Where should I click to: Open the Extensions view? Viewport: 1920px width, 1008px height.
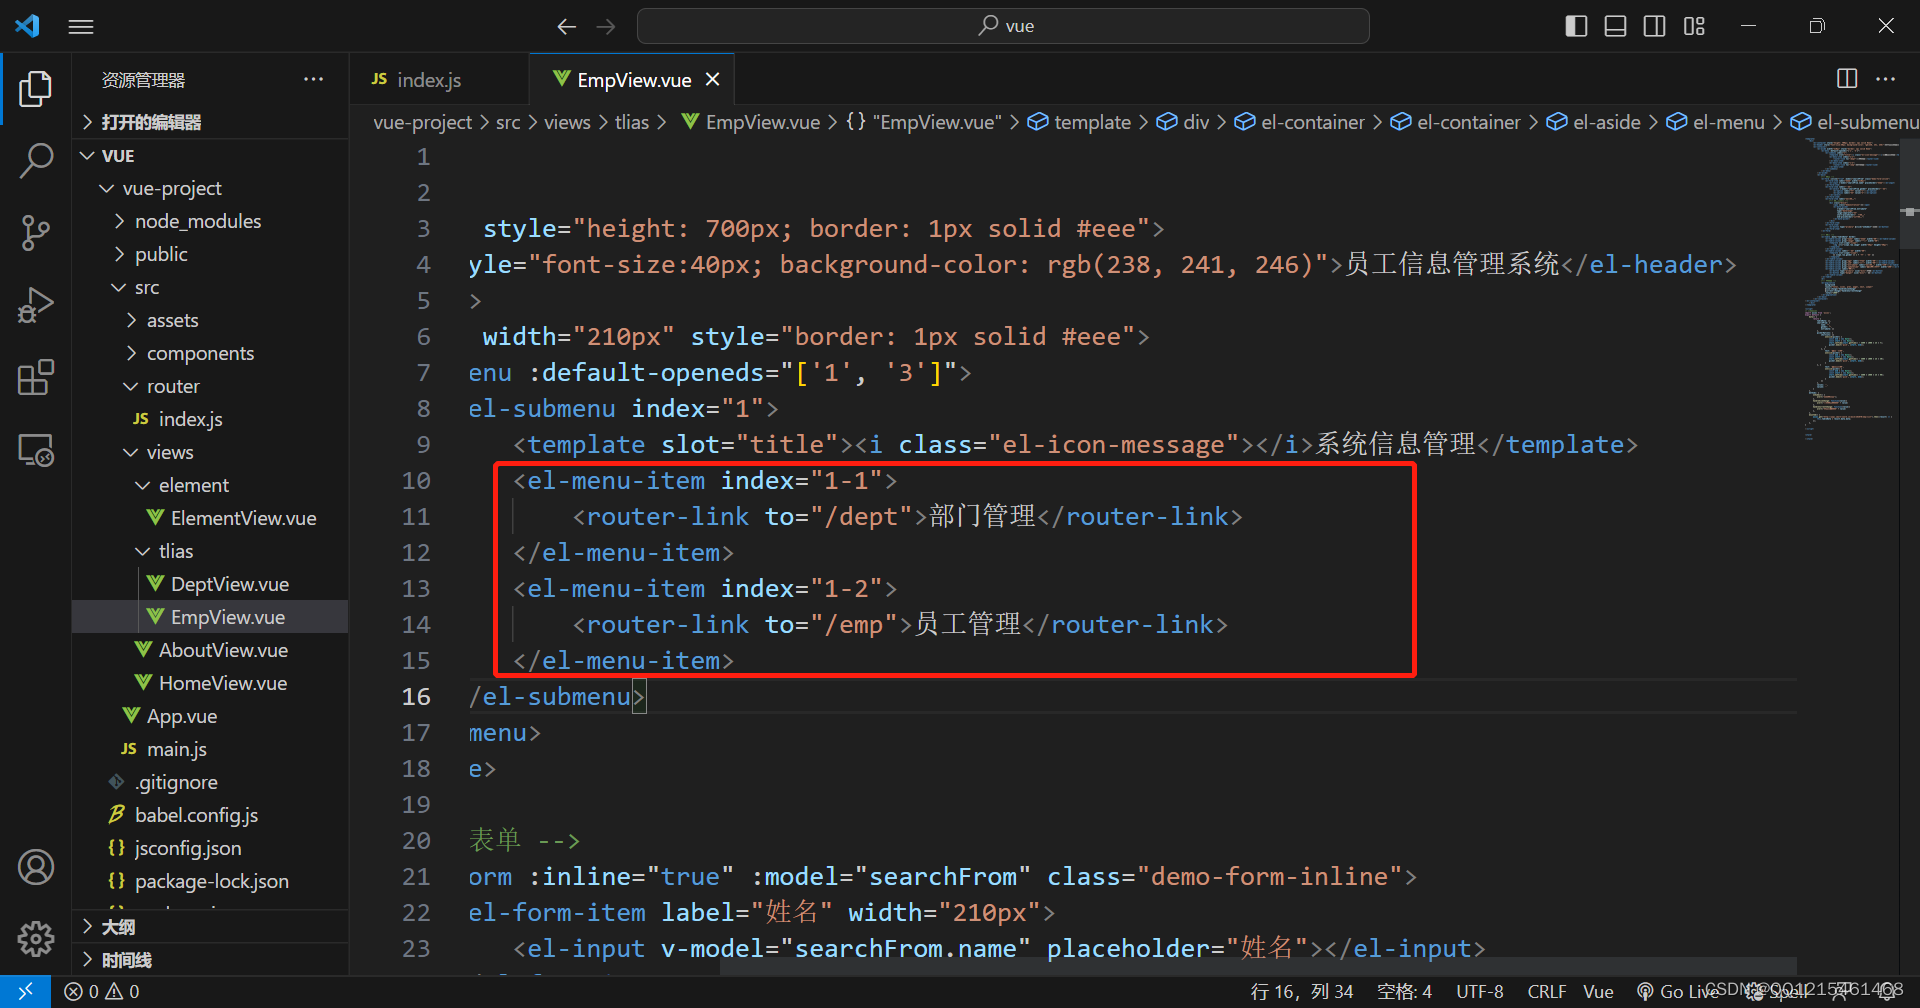coord(36,377)
